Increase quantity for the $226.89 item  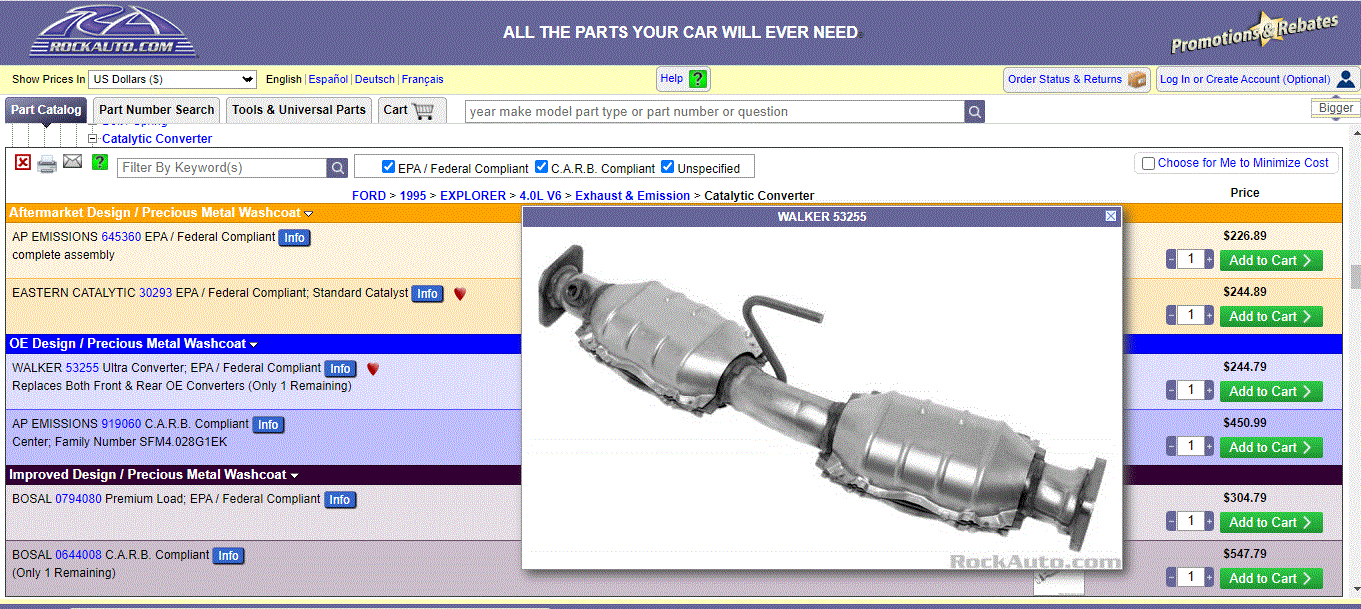pos(1209,260)
